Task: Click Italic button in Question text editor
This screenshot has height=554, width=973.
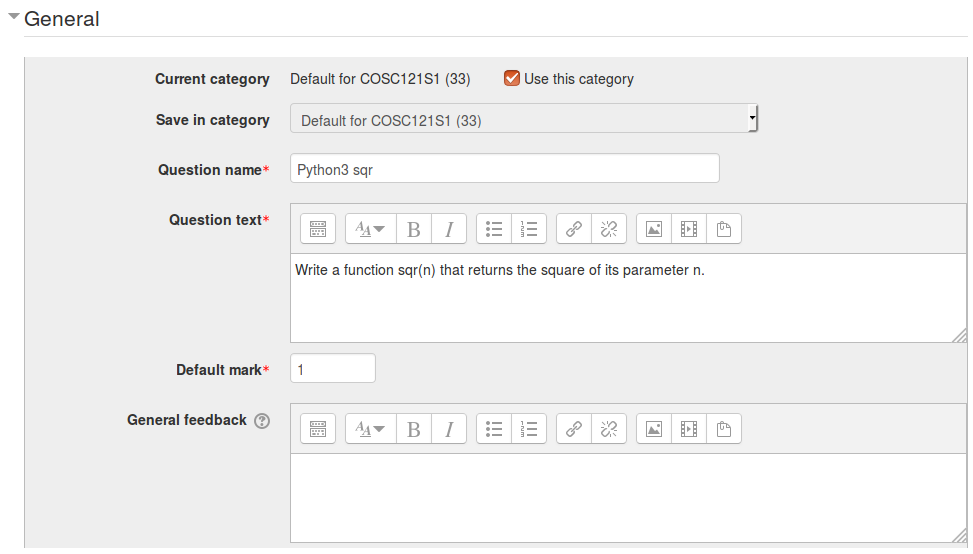Action: click(449, 229)
